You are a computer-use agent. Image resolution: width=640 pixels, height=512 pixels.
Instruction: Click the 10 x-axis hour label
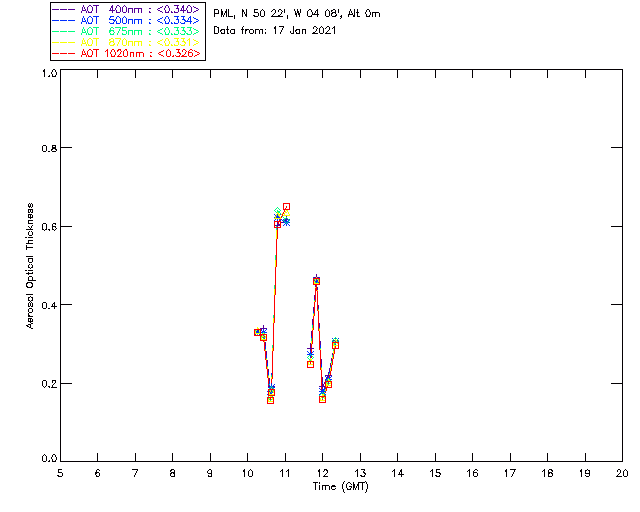click(x=248, y=473)
